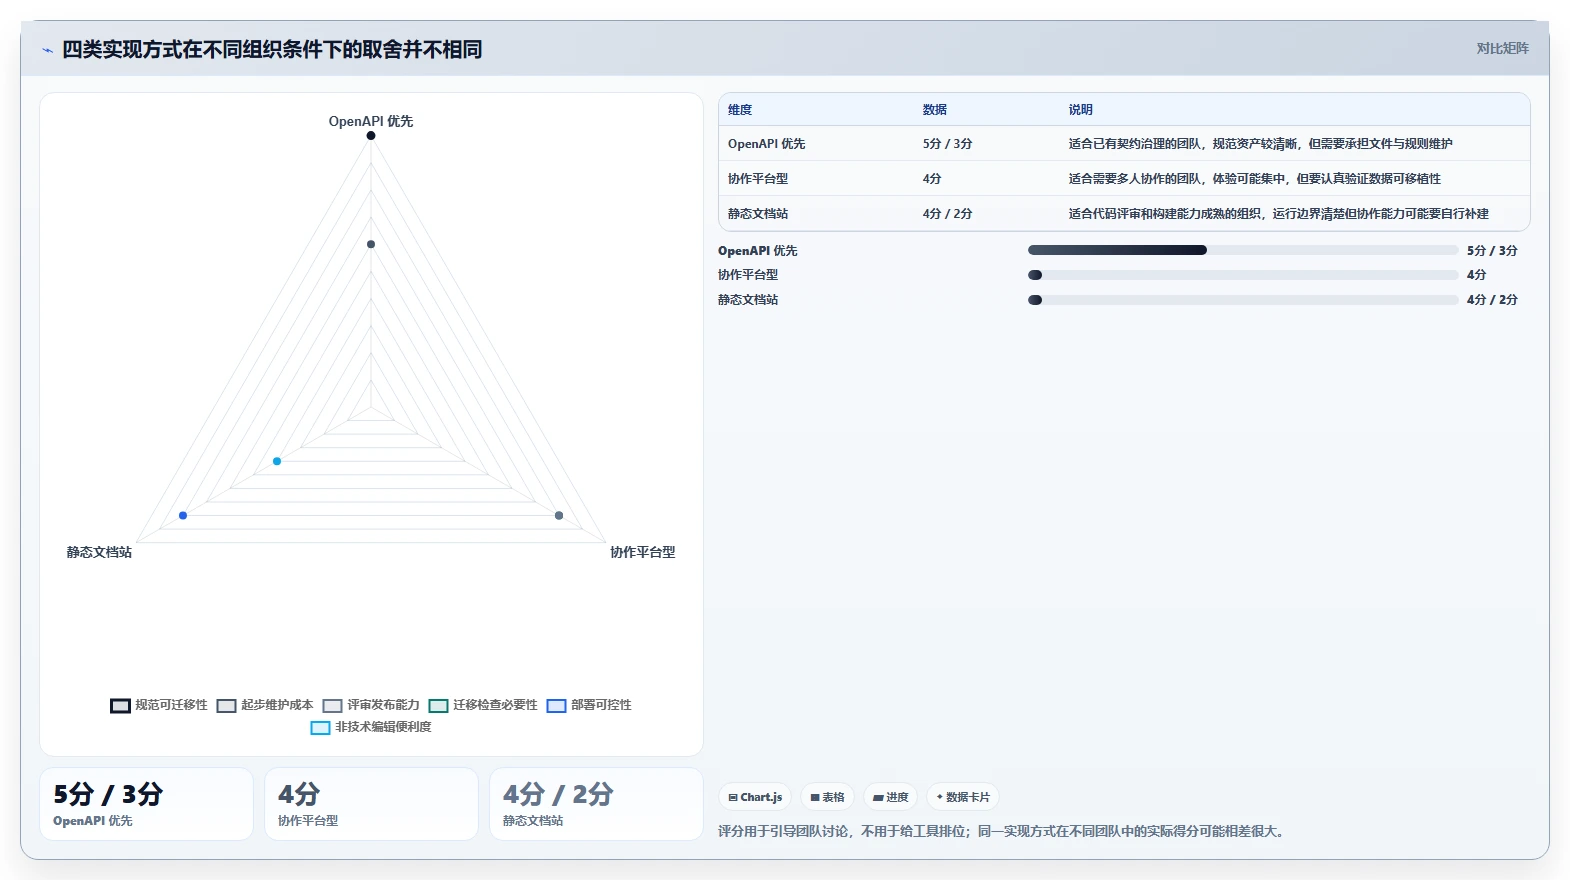
Task: Click the description starting 适合代码评审和构建能力
Action: point(1278,214)
